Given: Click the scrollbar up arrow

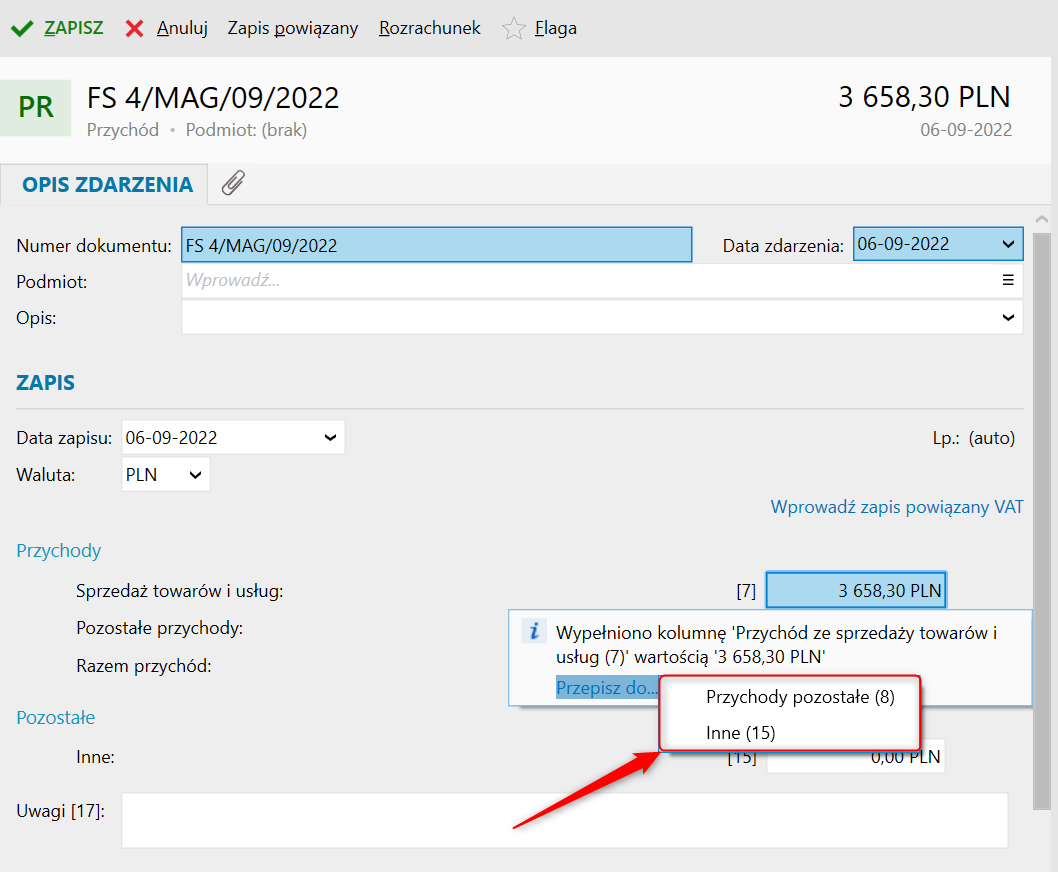Looking at the screenshot, I should pos(1042,219).
